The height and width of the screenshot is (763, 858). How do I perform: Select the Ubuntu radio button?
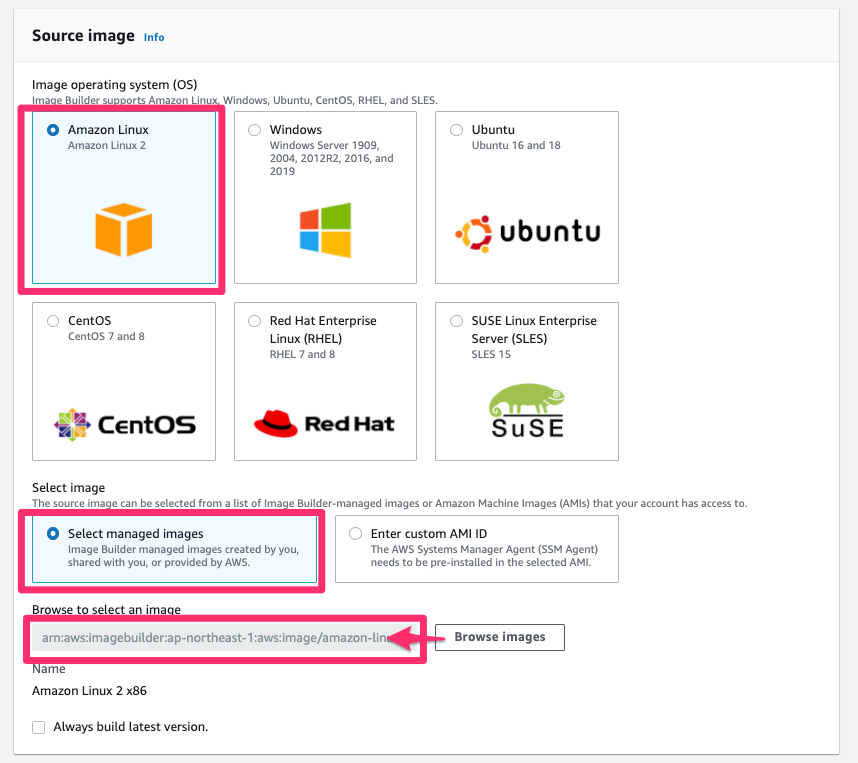[x=456, y=130]
